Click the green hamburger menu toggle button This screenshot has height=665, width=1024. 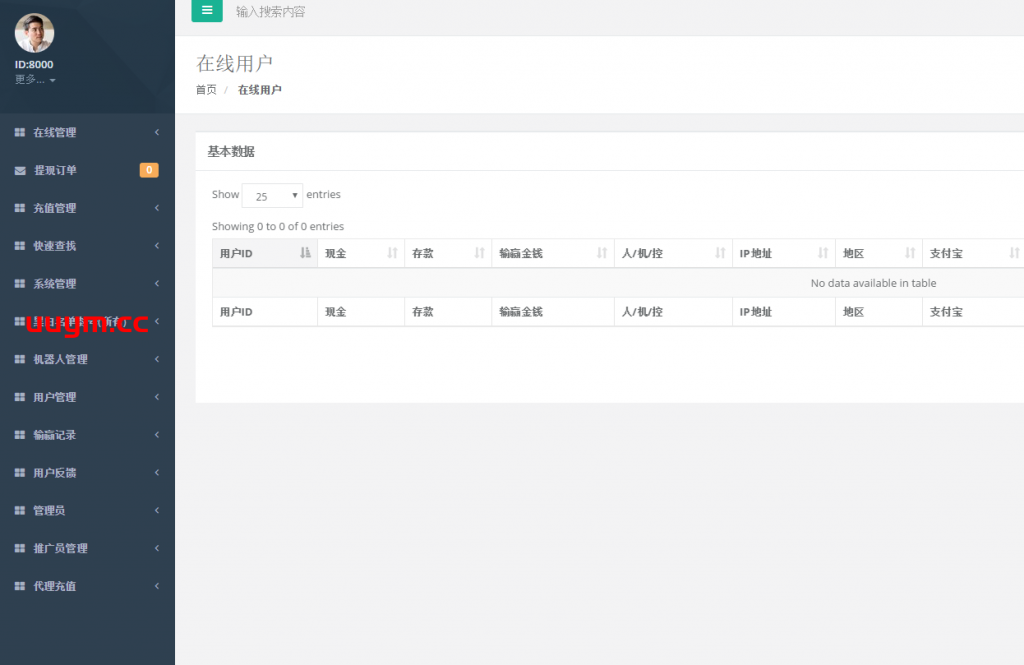(x=207, y=11)
